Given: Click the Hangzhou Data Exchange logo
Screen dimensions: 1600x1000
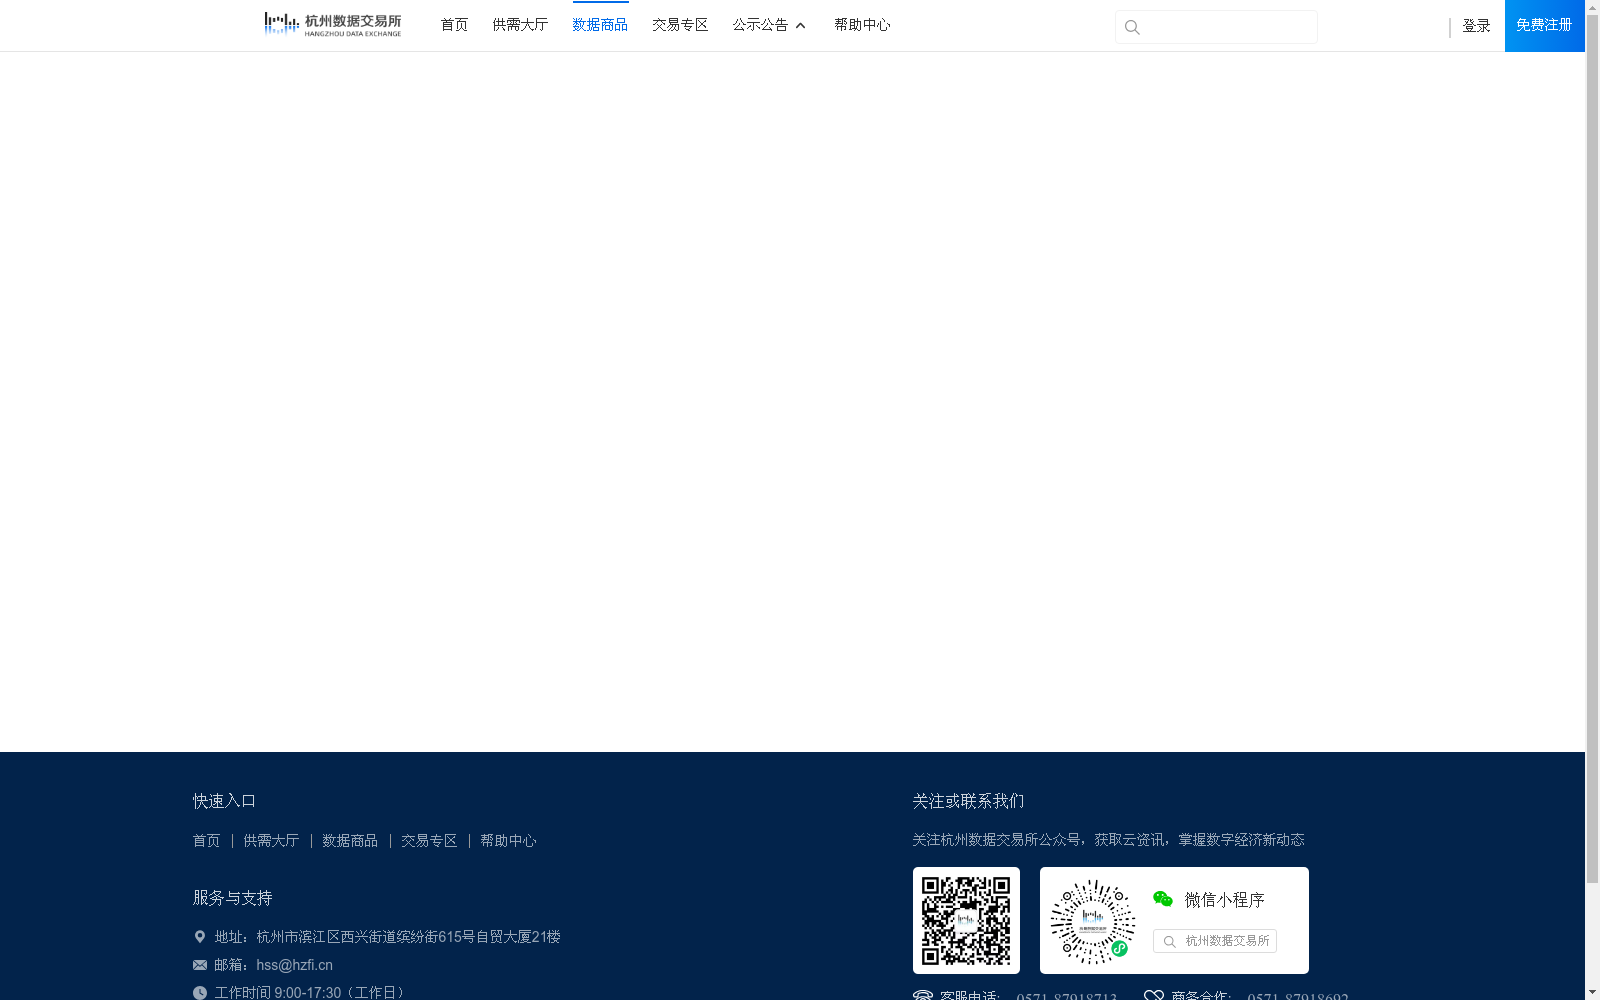Looking at the screenshot, I should [332, 23].
